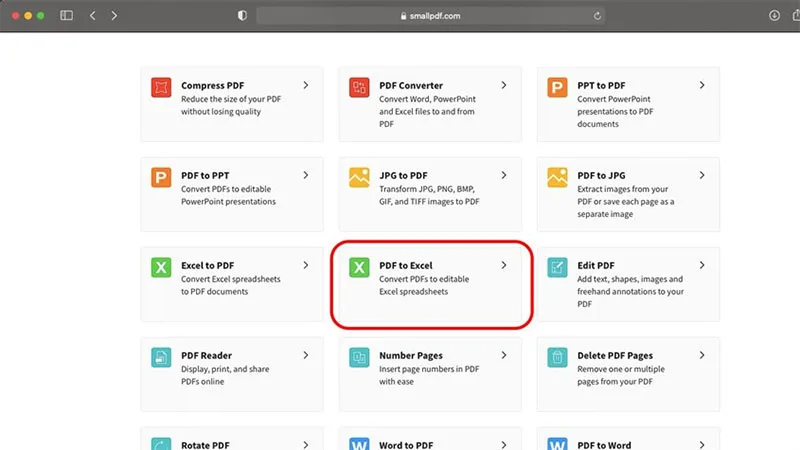This screenshot has height=450, width=800.
Task: Click the smallpdf.com address bar
Action: [x=431, y=16]
